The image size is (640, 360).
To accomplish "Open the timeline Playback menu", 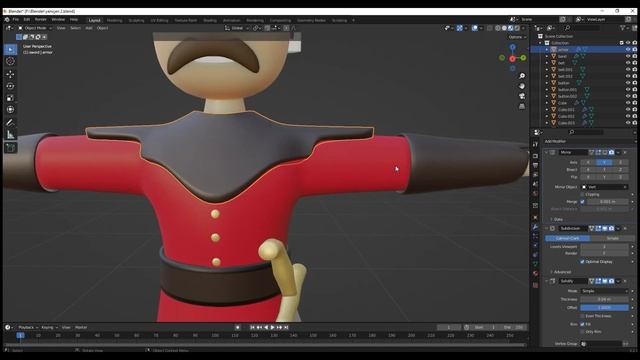I will pos(28,327).
